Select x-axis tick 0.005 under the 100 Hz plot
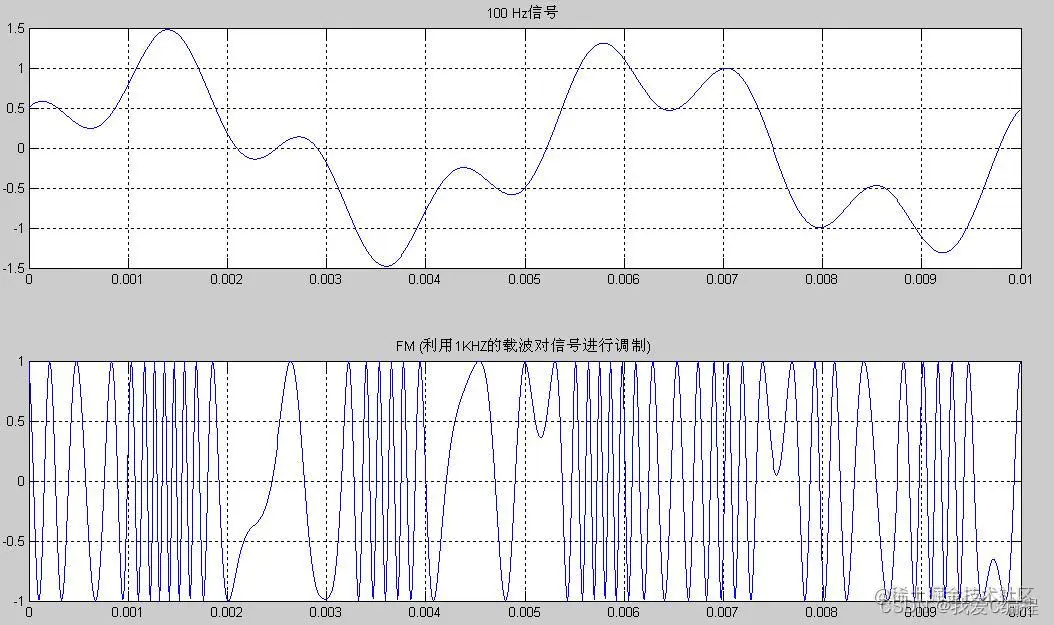The image size is (1054, 625). click(524, 280)
